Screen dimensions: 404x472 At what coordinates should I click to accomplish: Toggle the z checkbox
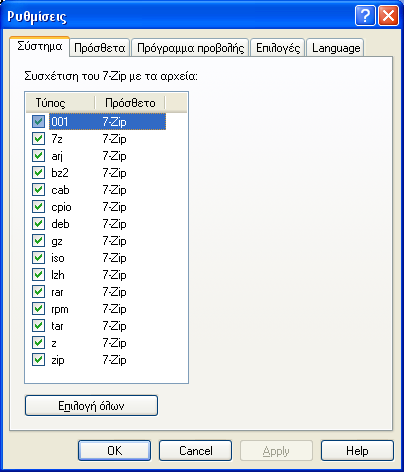click(x=38, y=342)
